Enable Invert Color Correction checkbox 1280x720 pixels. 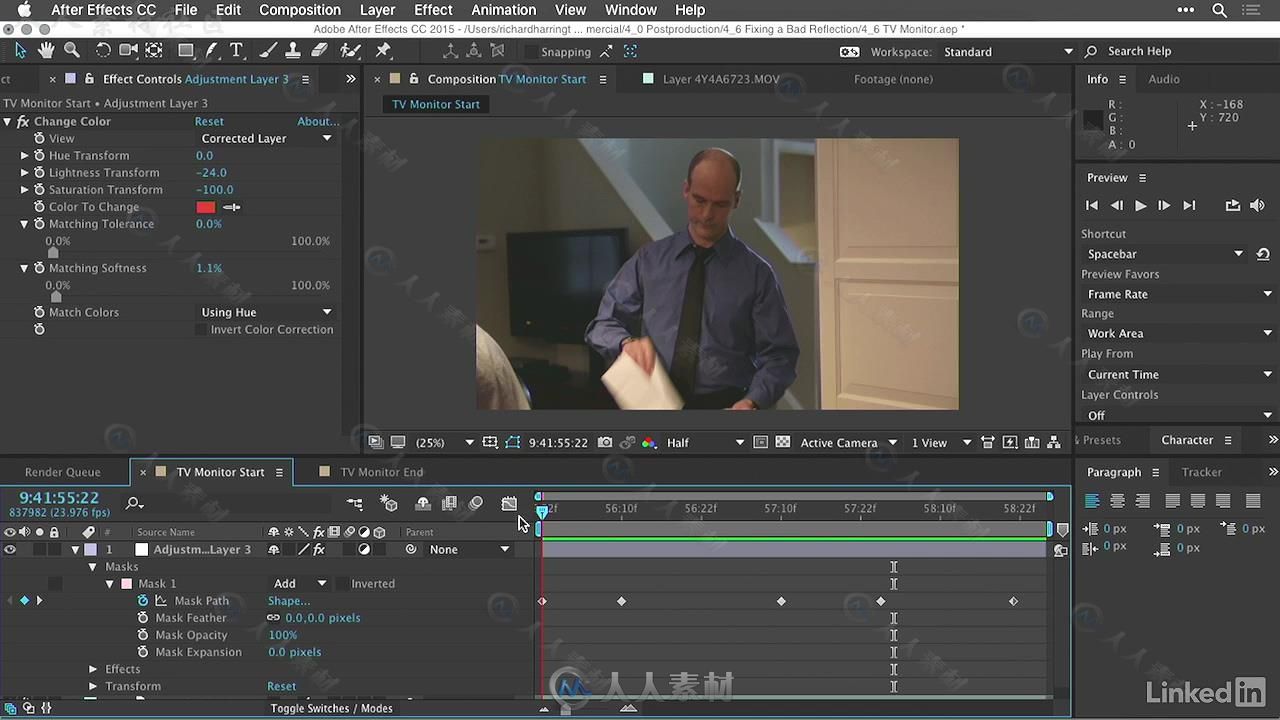tap(201, 329)
